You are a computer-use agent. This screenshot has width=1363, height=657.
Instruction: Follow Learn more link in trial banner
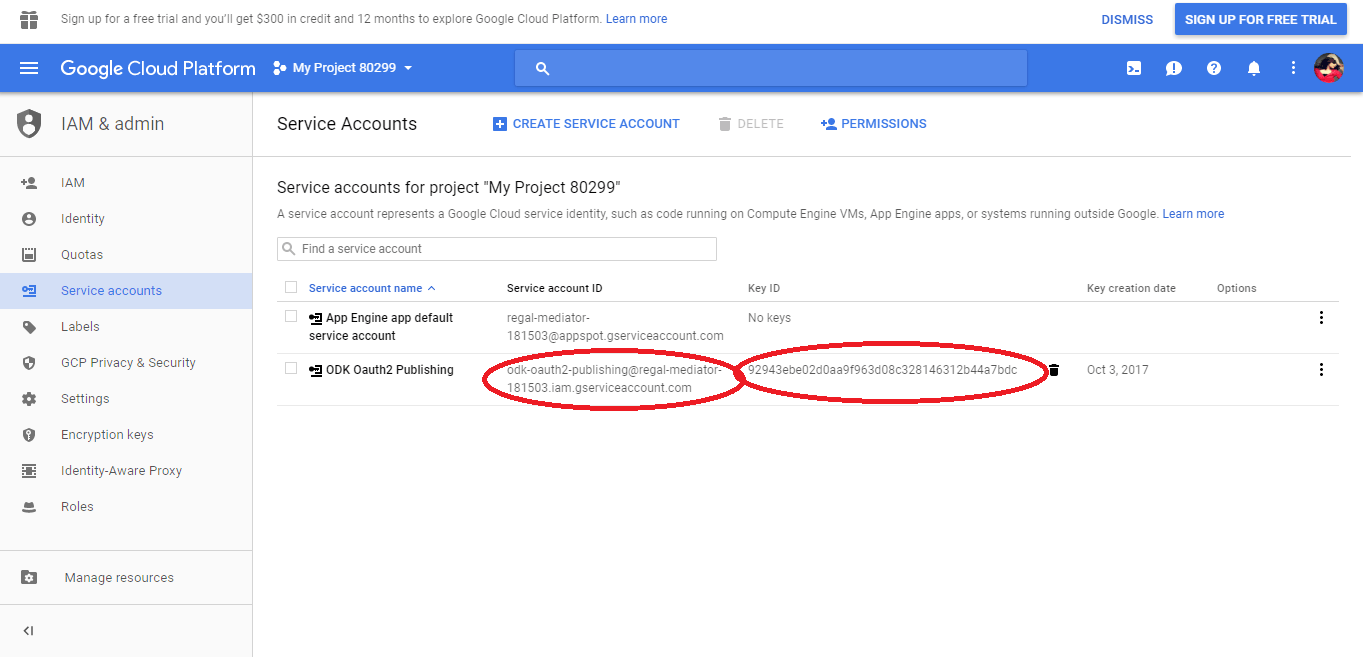636,19
